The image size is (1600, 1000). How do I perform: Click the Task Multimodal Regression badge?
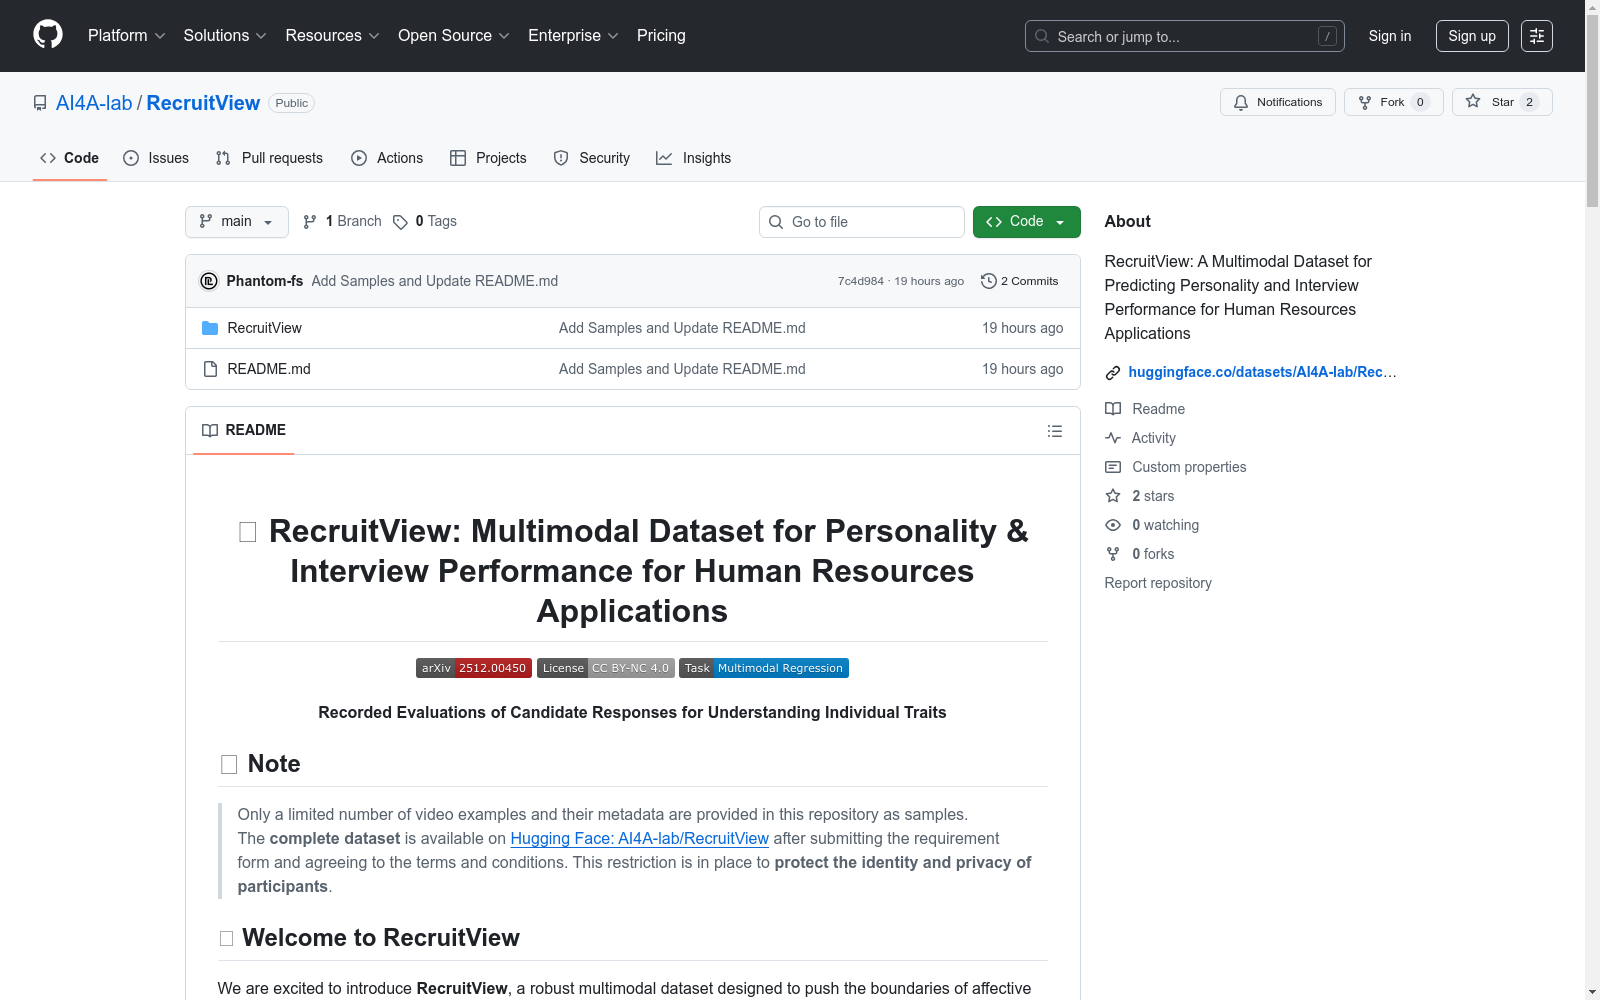point(764,668)
